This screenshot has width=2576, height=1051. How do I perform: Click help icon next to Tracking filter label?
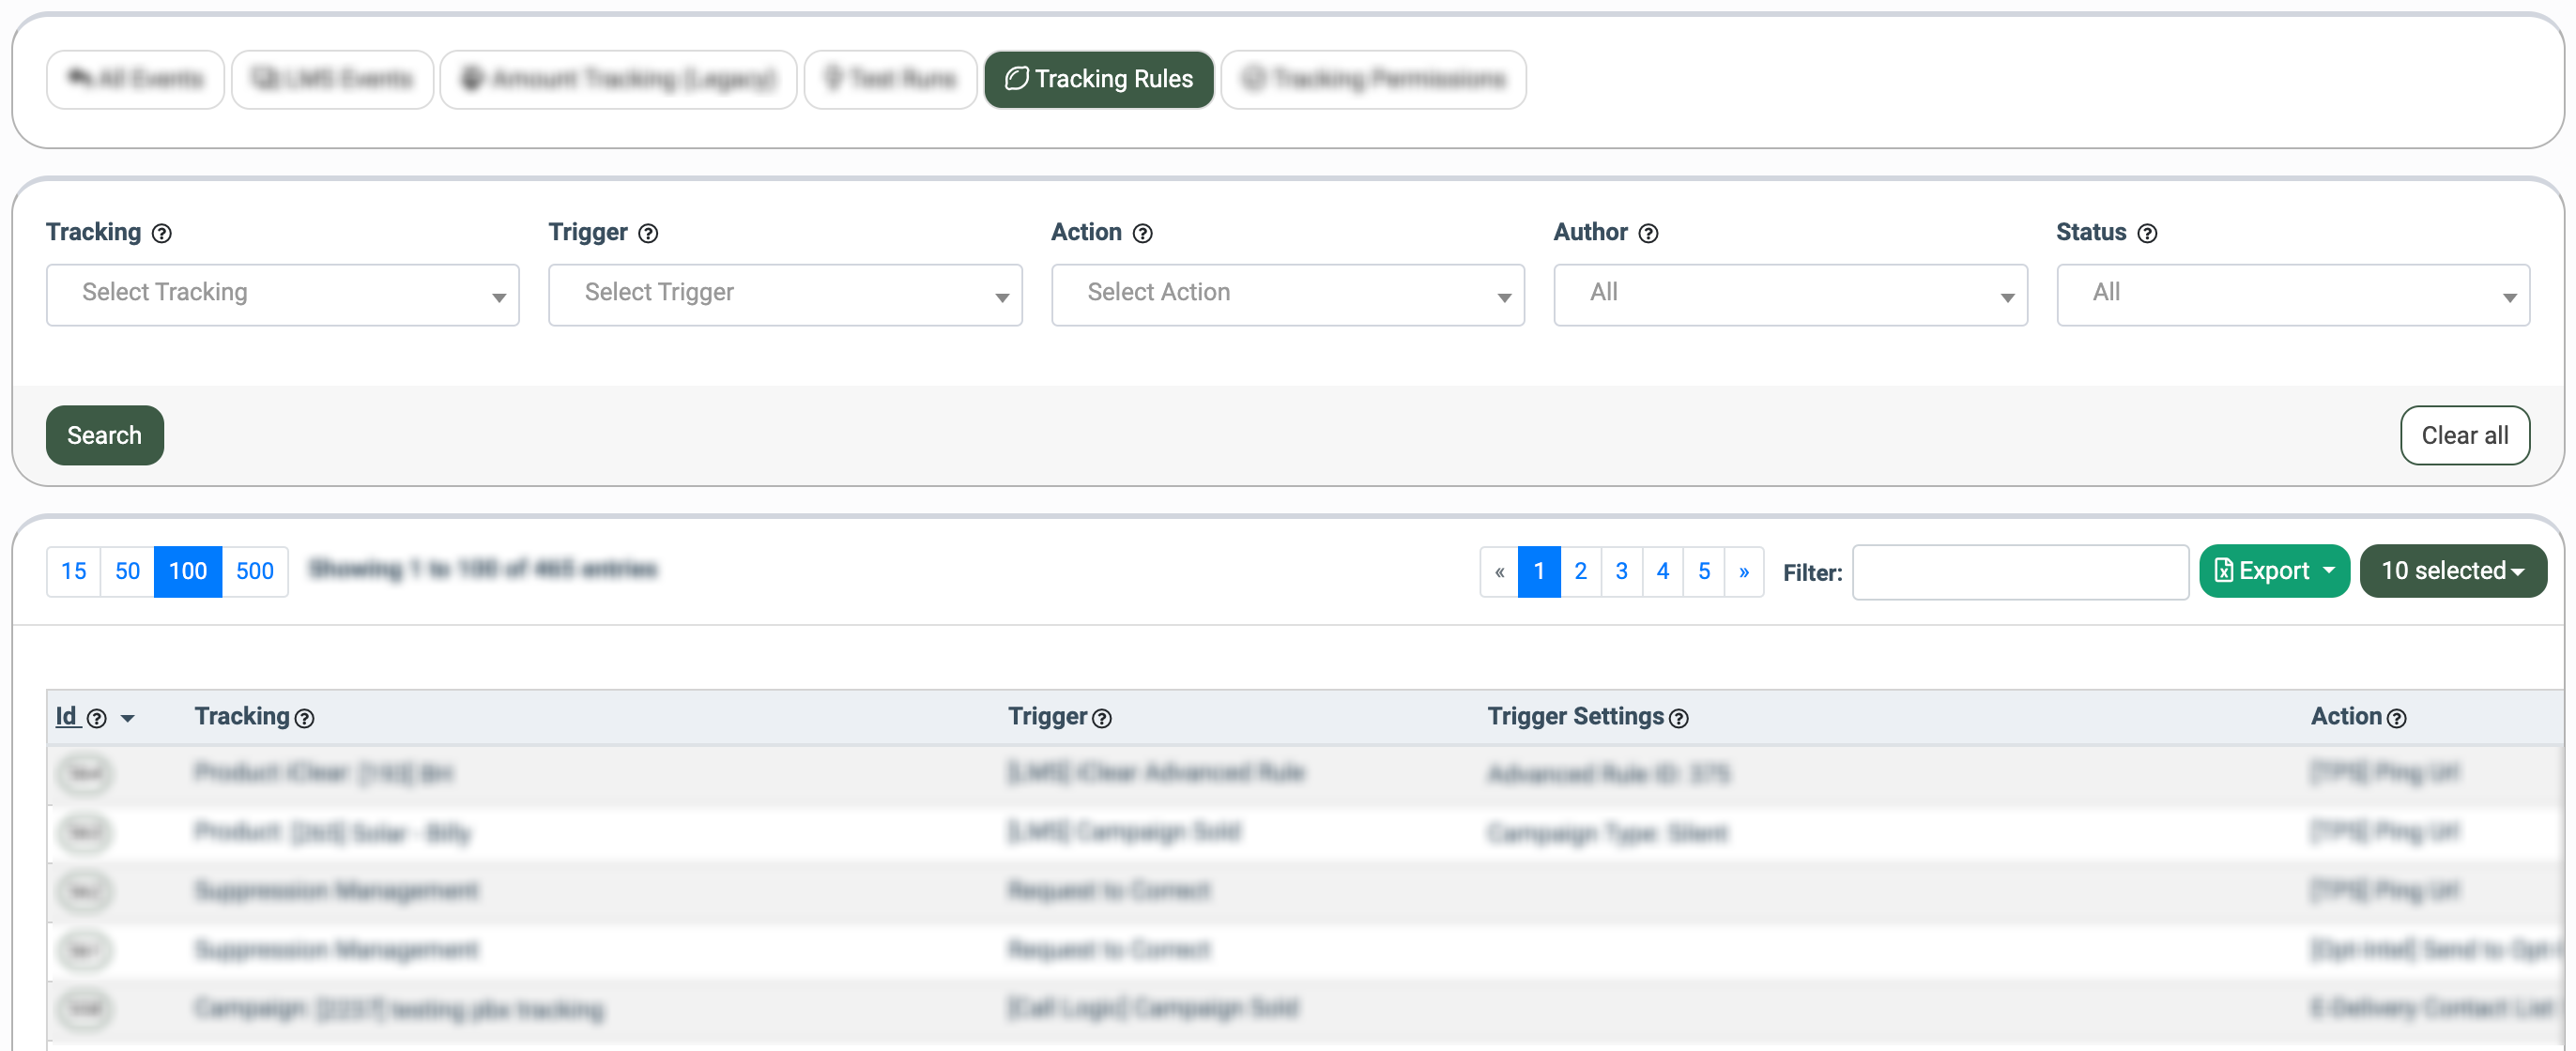pyautogui.click(x=161, y=233)
